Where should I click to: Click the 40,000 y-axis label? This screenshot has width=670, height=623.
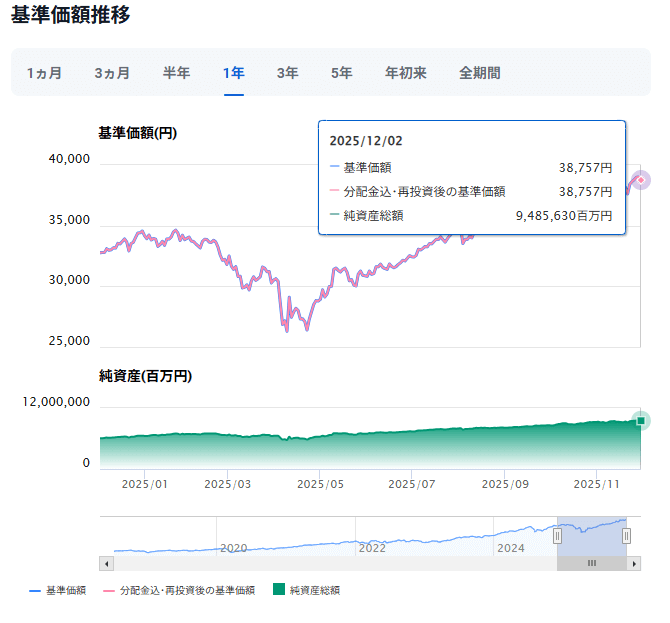(x=69, y=159)
